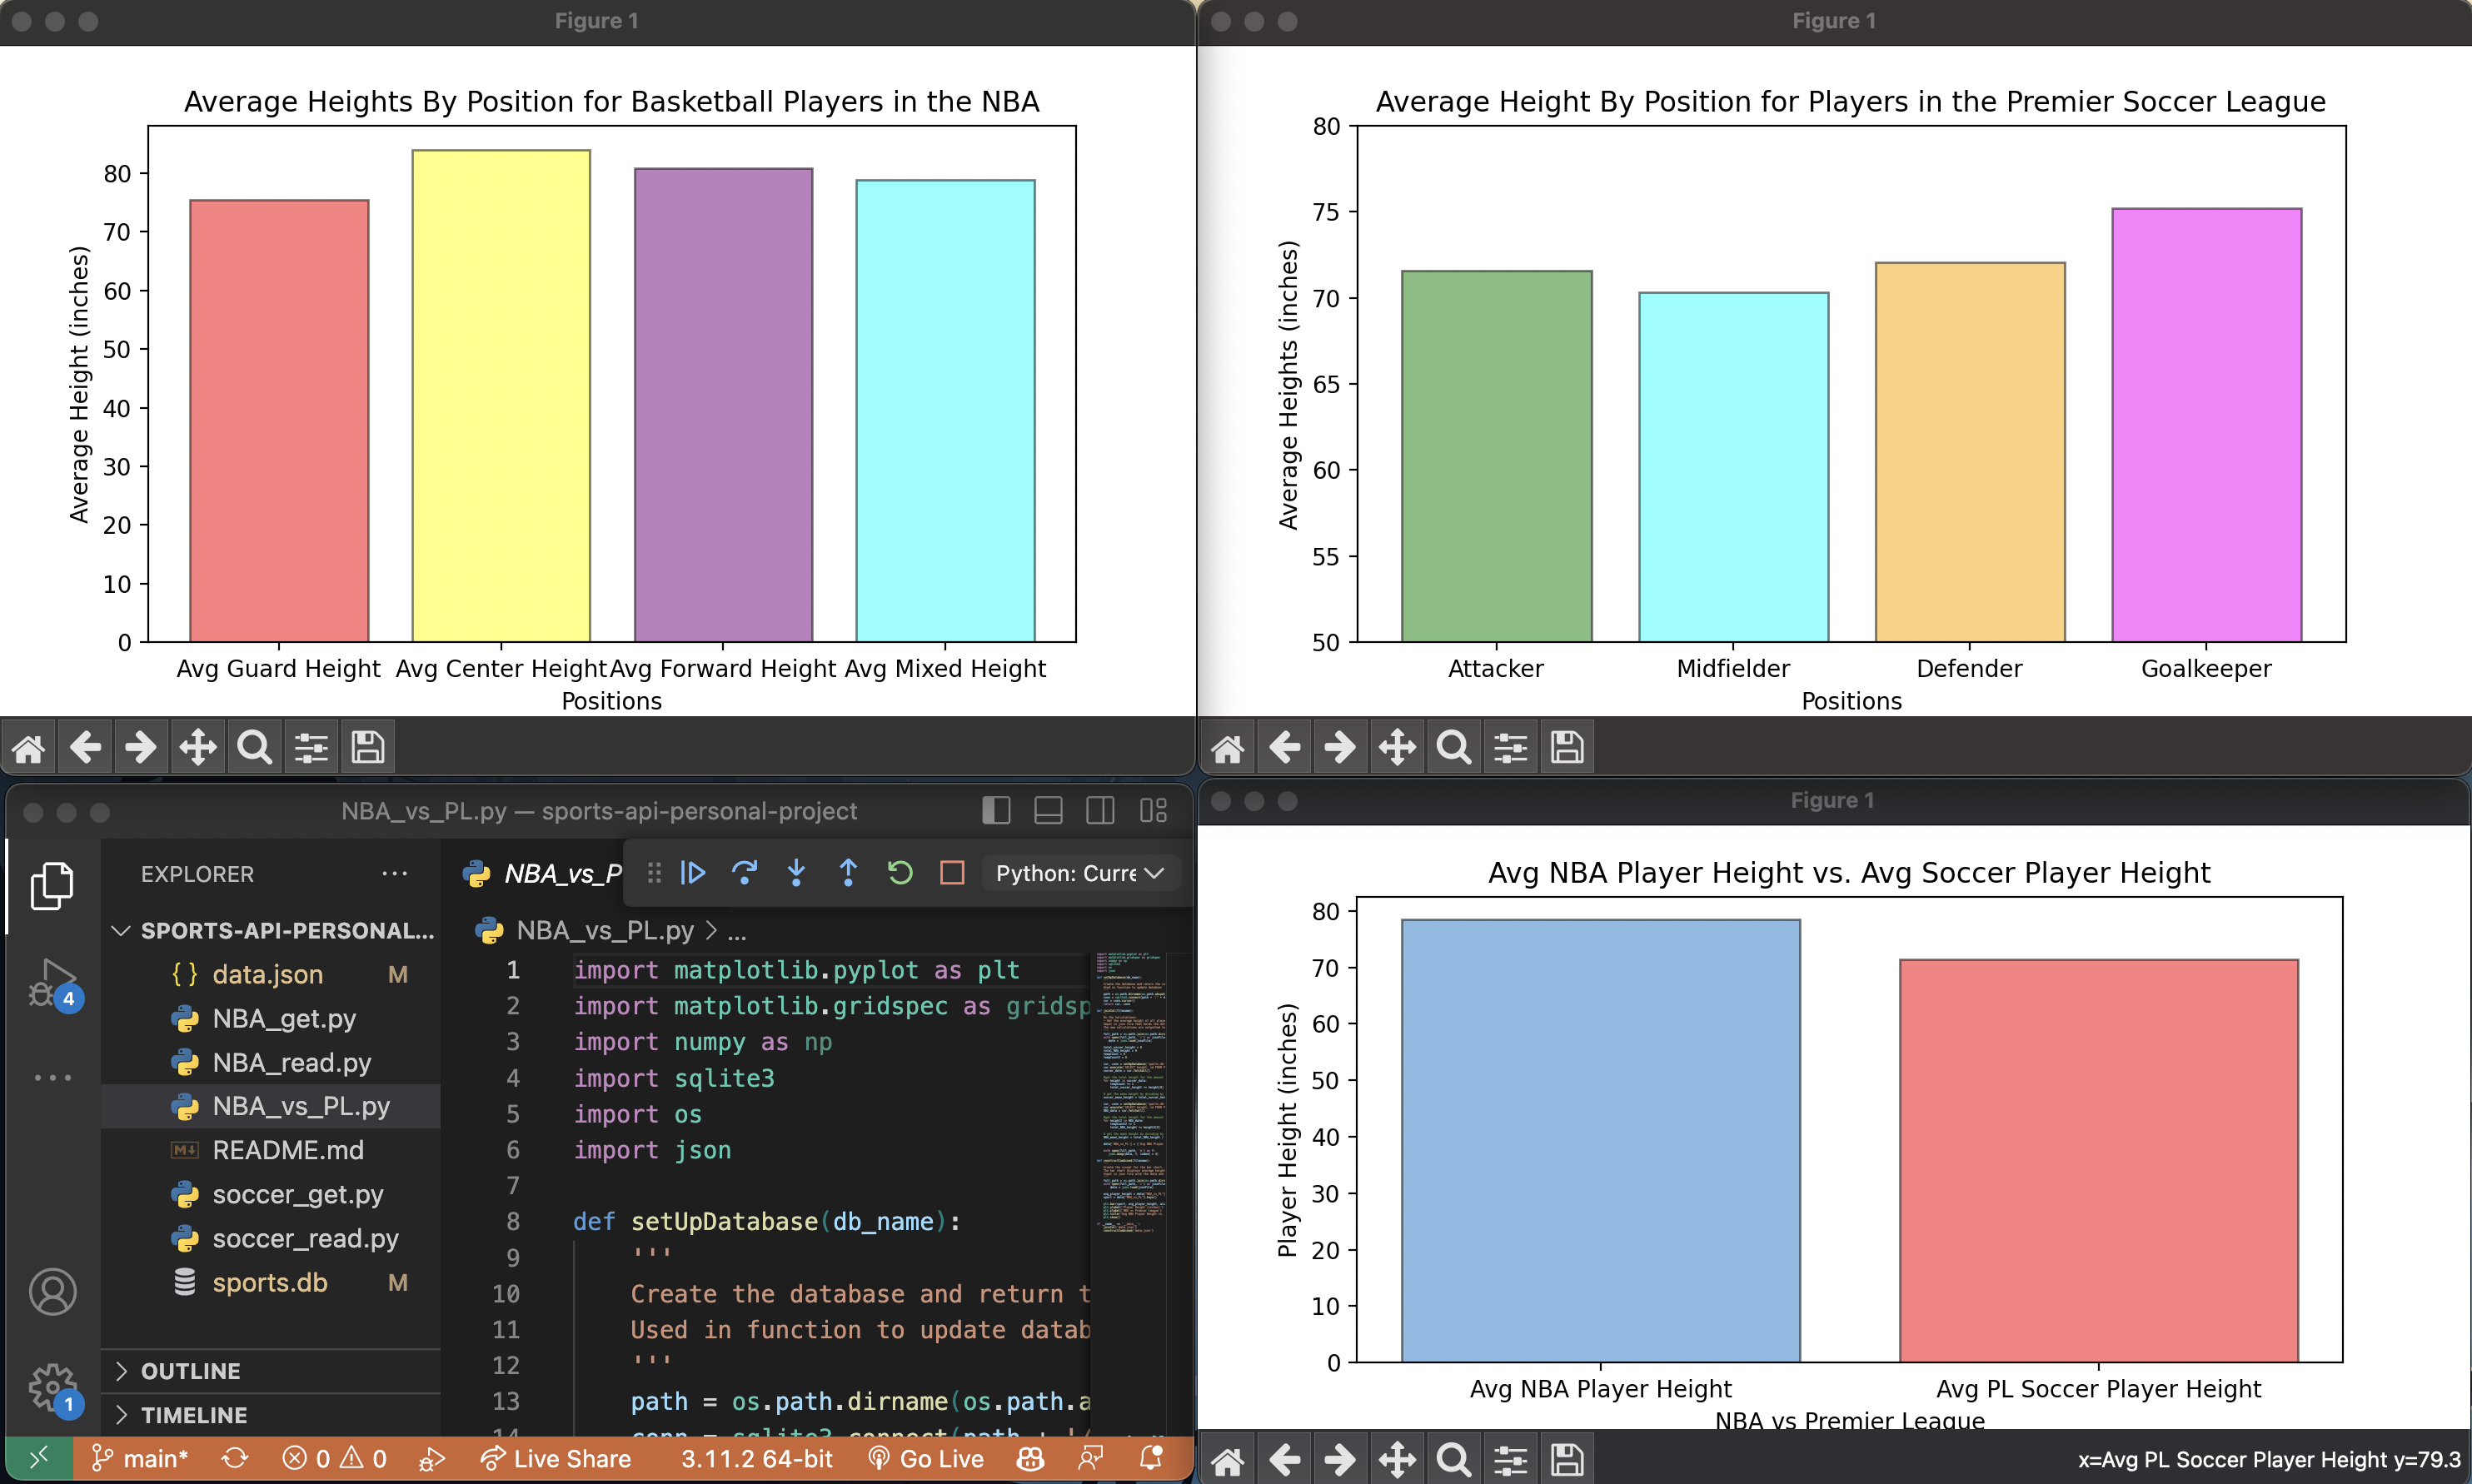Screen dimensions: 2472x1484
Task: Synchronize changes in status bar
Action: point(235,1458)
